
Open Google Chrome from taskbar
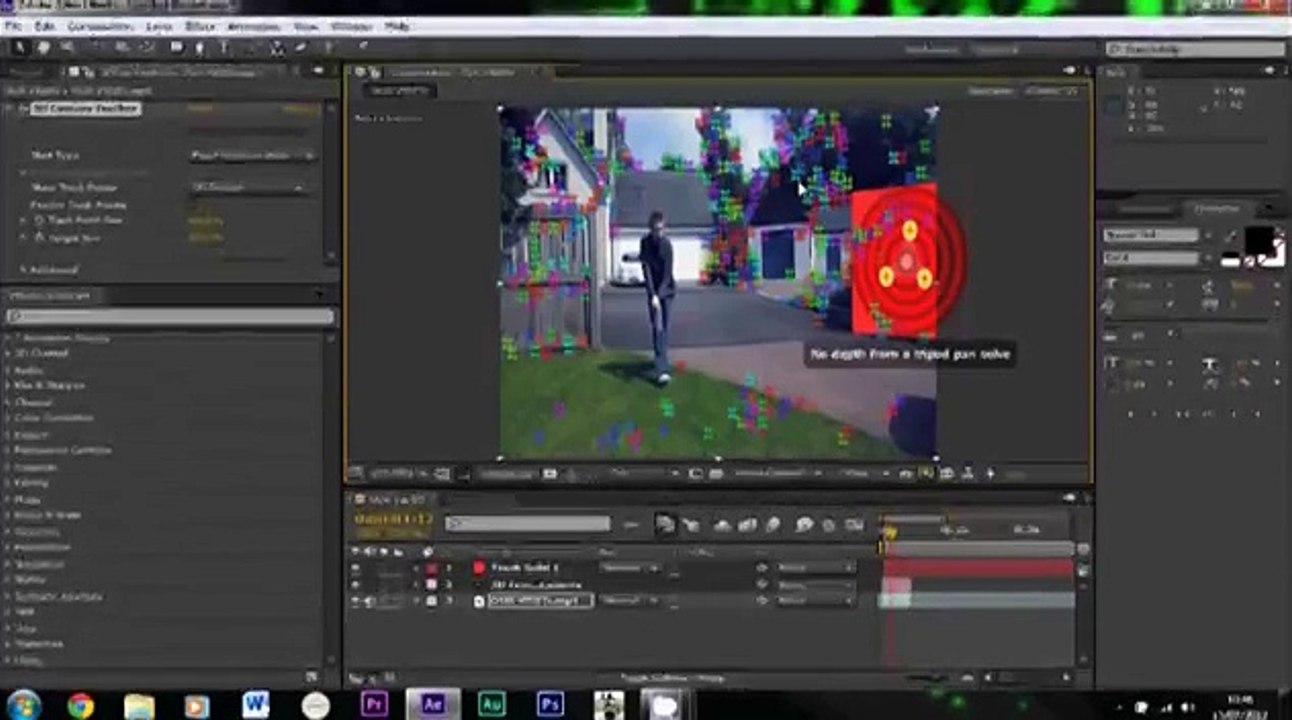pyautogui.click(x=81, y=705)
